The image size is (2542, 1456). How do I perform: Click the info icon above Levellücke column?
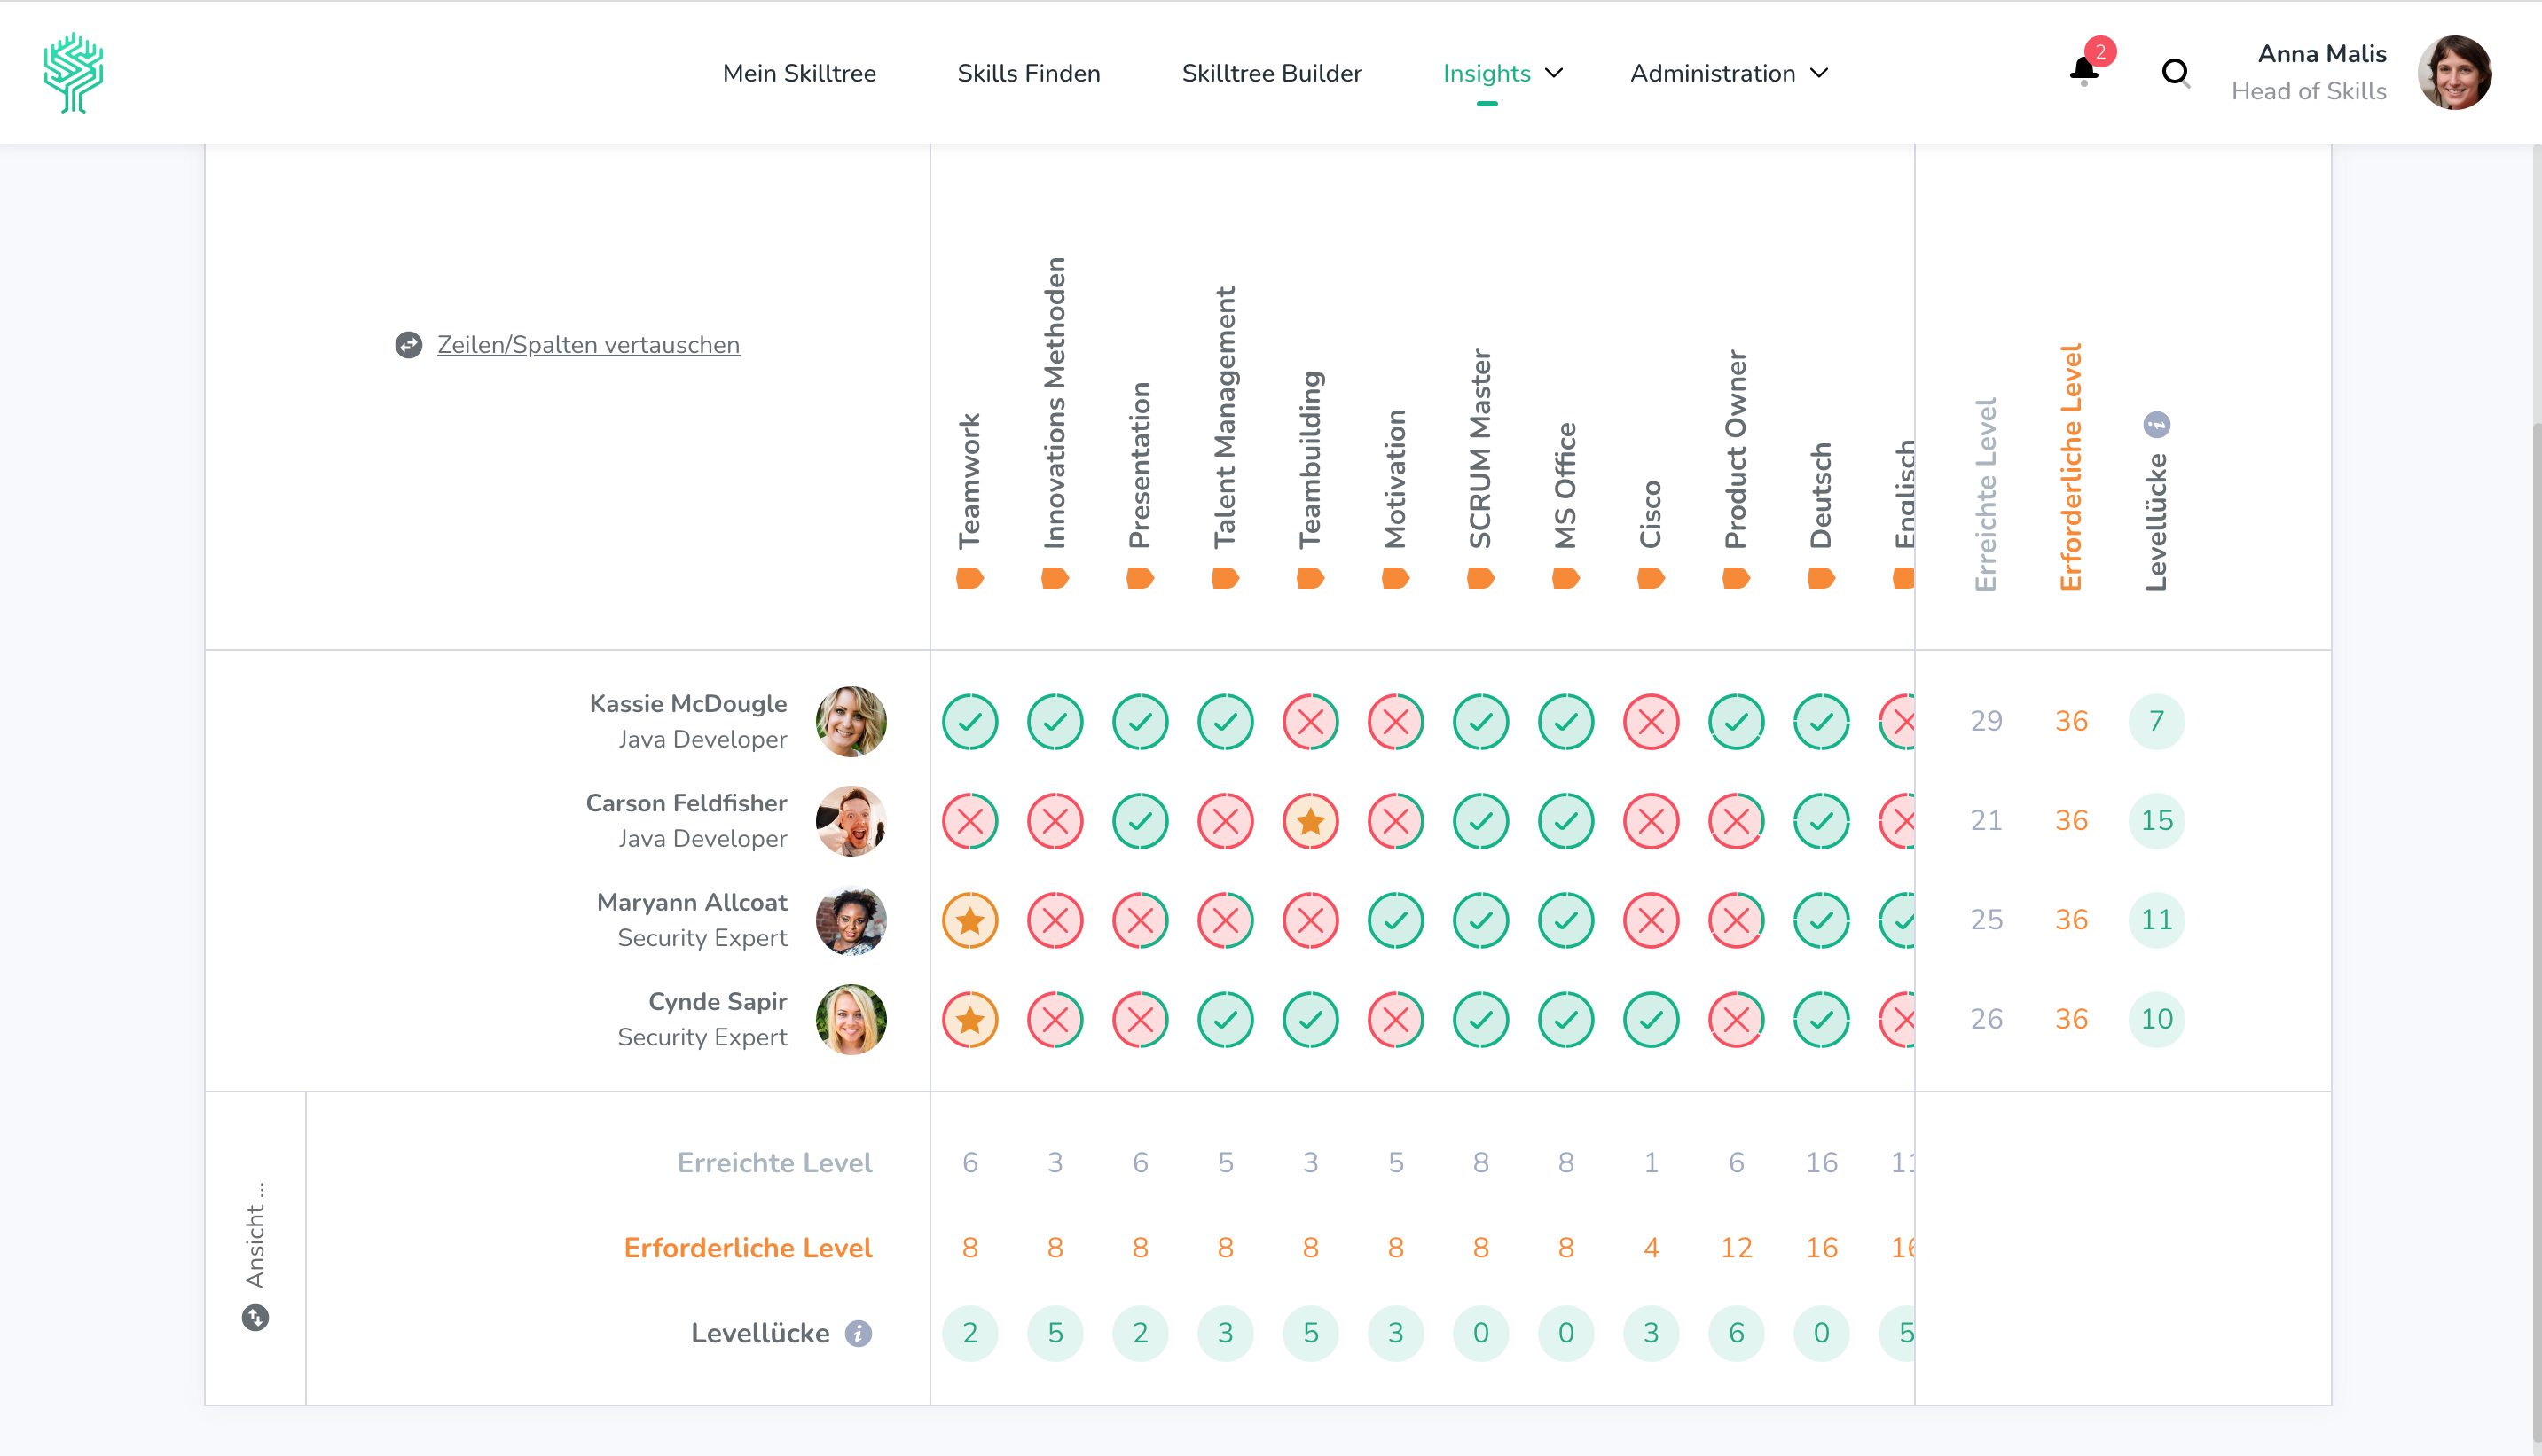pos(2156,425)
